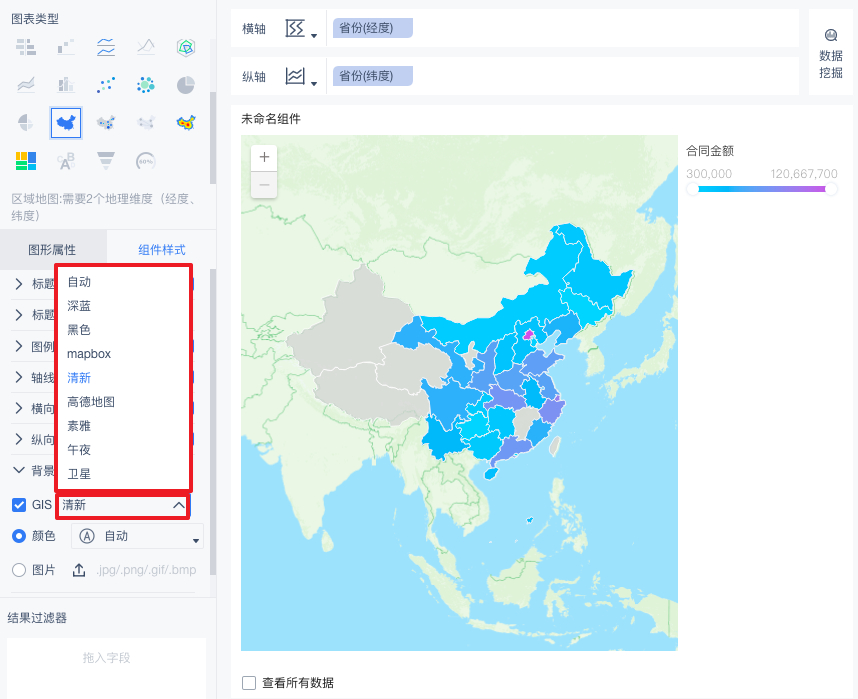Screen dimensions: 858x699
Task: Click the legend slider maximum handle
Action: [831, 189]
